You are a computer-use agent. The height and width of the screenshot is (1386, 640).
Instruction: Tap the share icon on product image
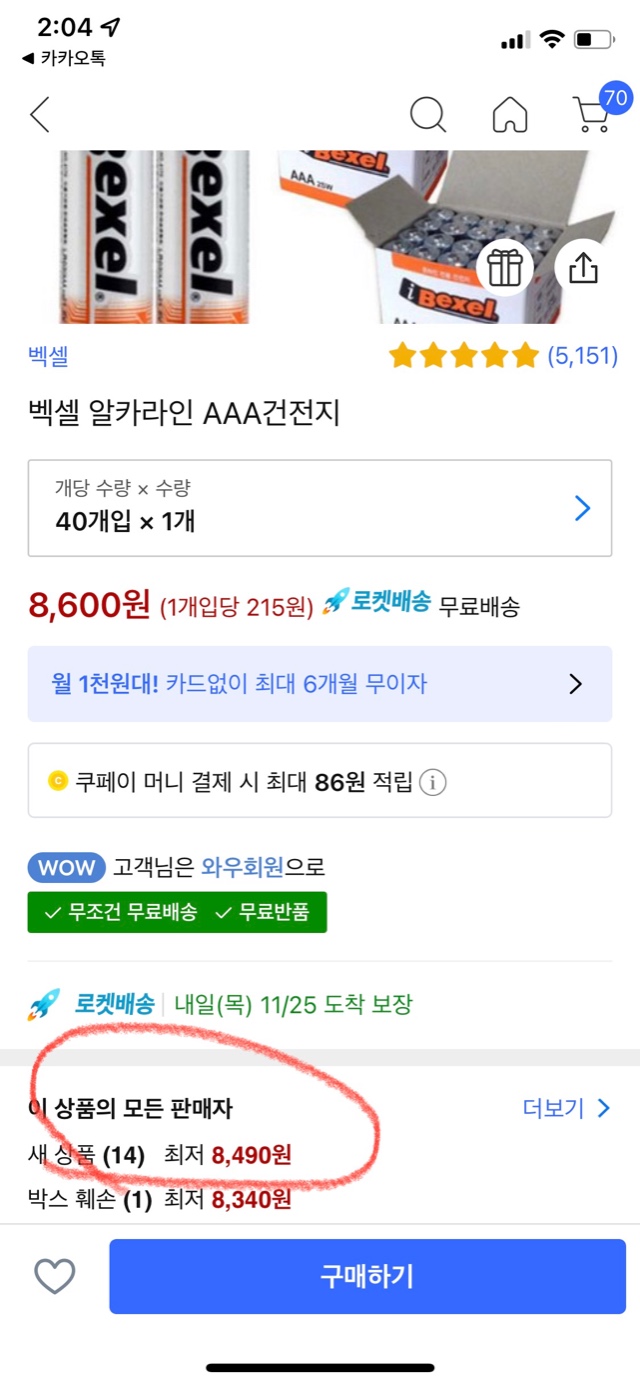coord(583,267)
